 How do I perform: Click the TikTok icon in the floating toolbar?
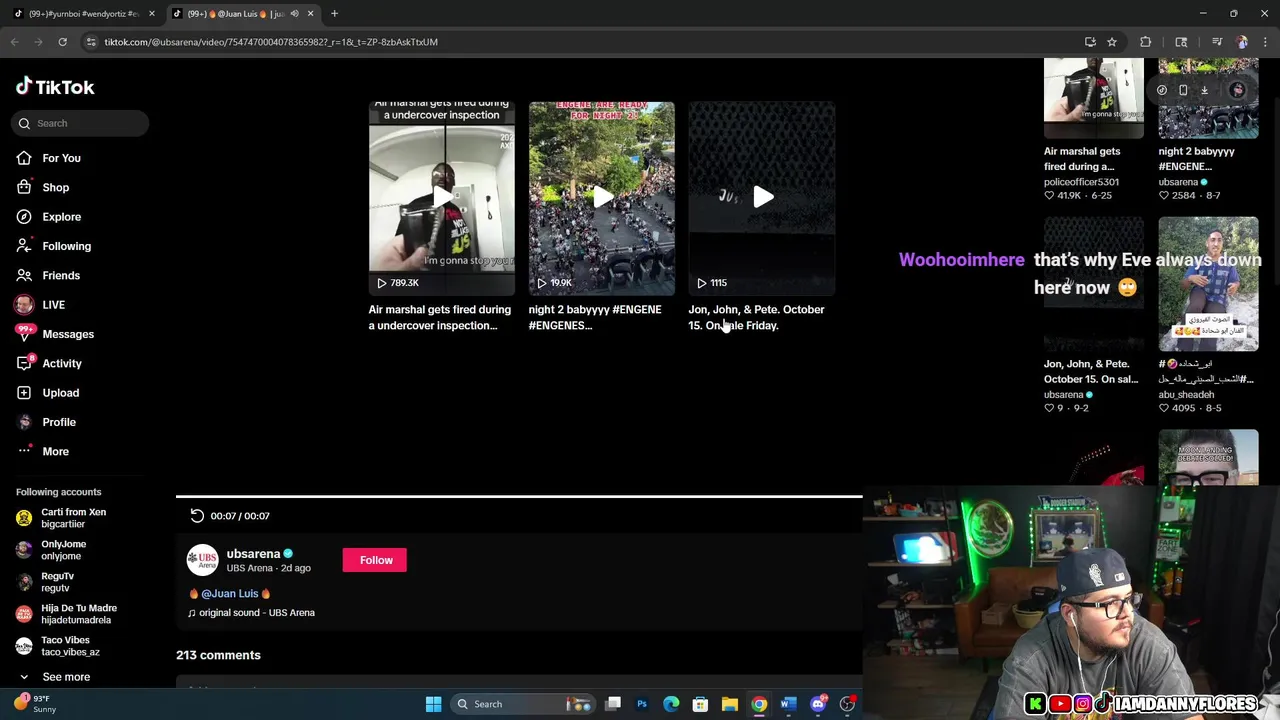pyautogui.click(x=1162, y=90)
